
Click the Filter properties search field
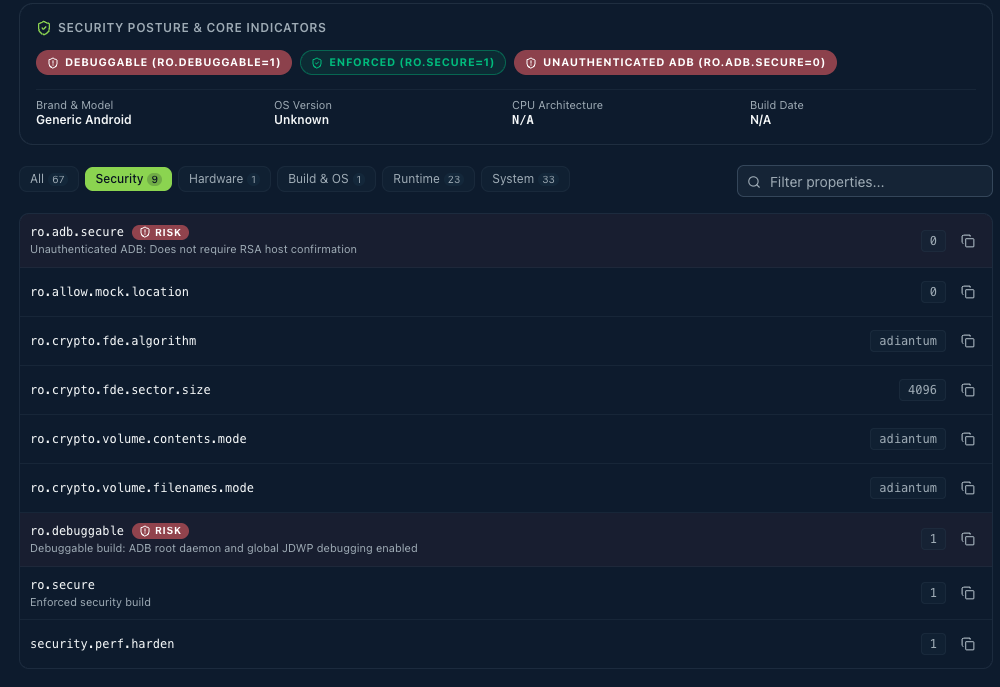864,182
